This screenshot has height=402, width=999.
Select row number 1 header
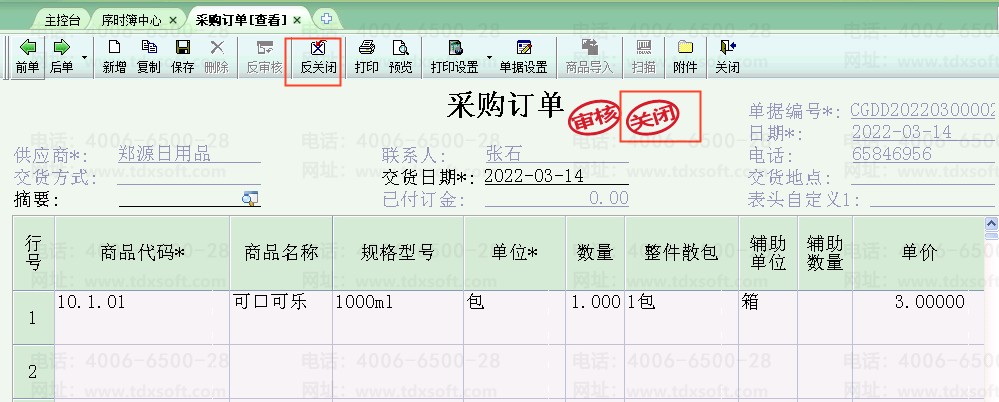pos(33,318)
